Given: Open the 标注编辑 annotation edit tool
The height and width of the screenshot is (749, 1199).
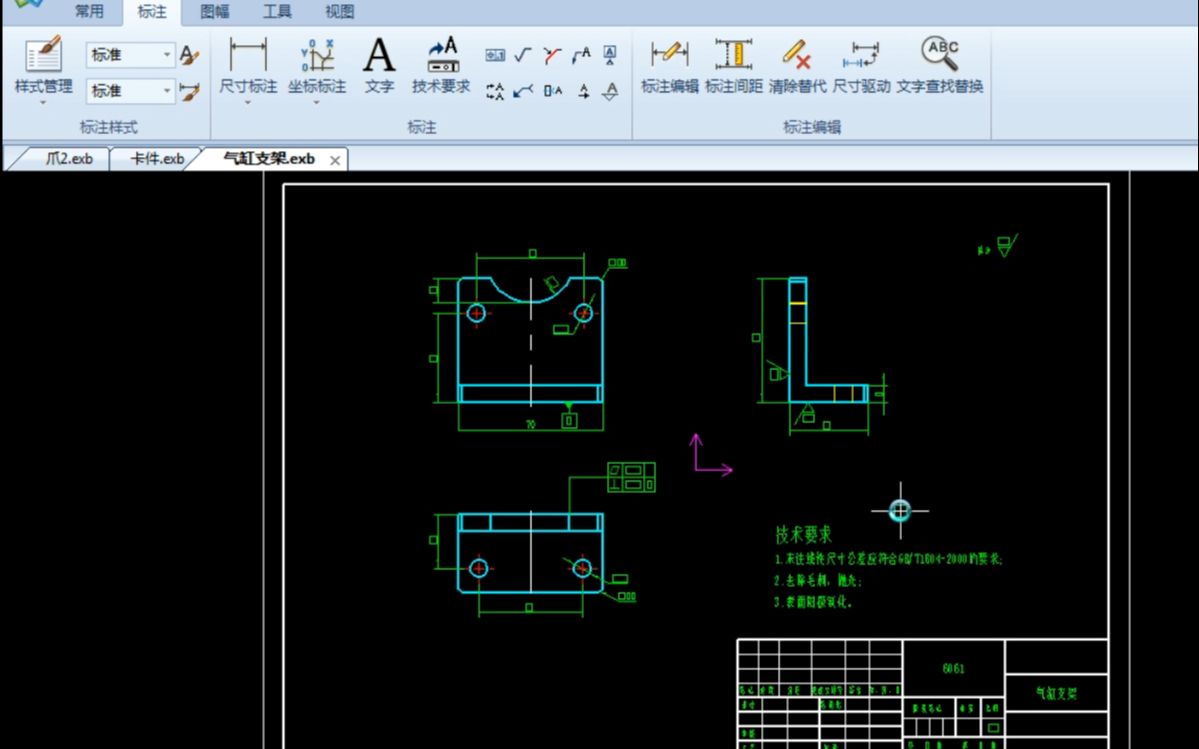Looking at the screenshot, I should [x=669, y=66].
